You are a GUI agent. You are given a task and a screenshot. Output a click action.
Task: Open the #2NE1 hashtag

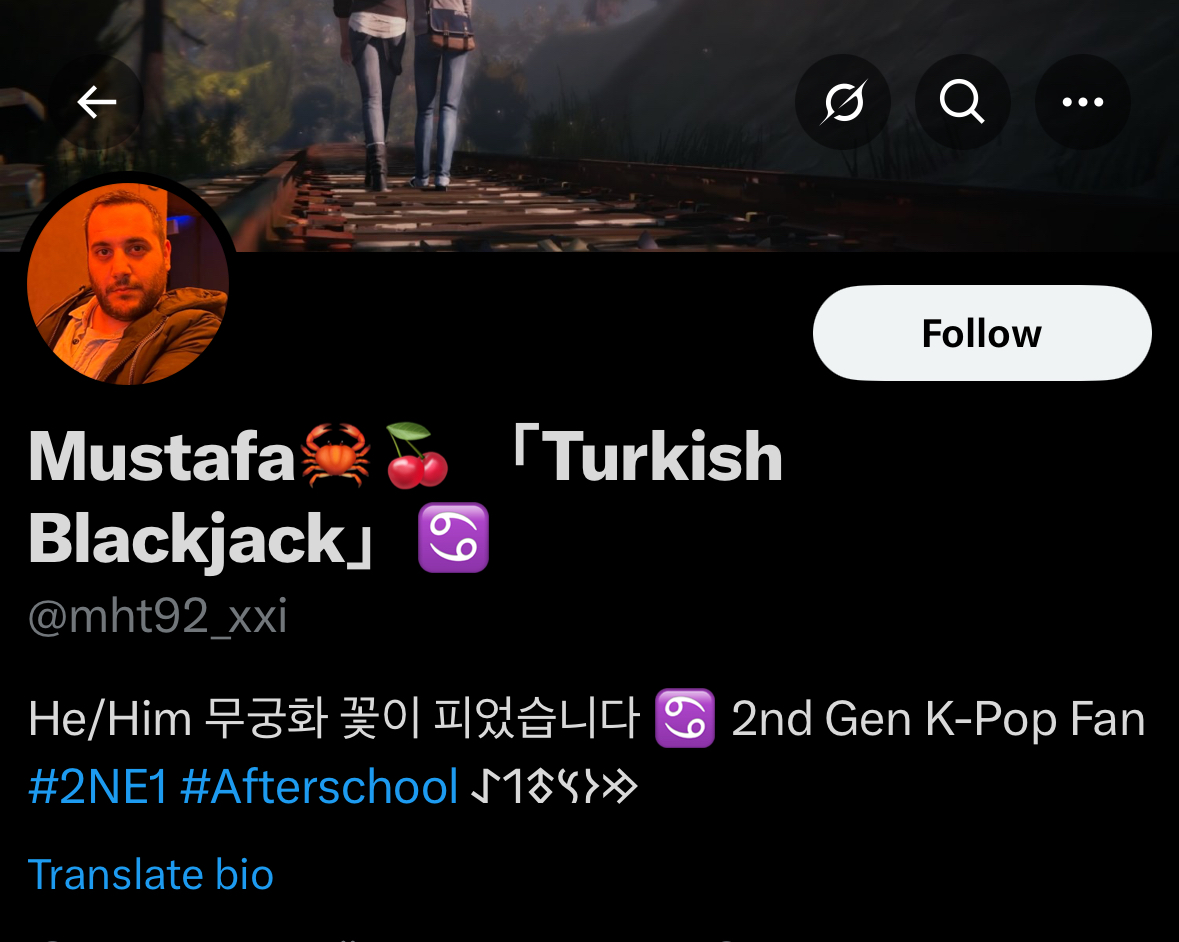[98, 787]
